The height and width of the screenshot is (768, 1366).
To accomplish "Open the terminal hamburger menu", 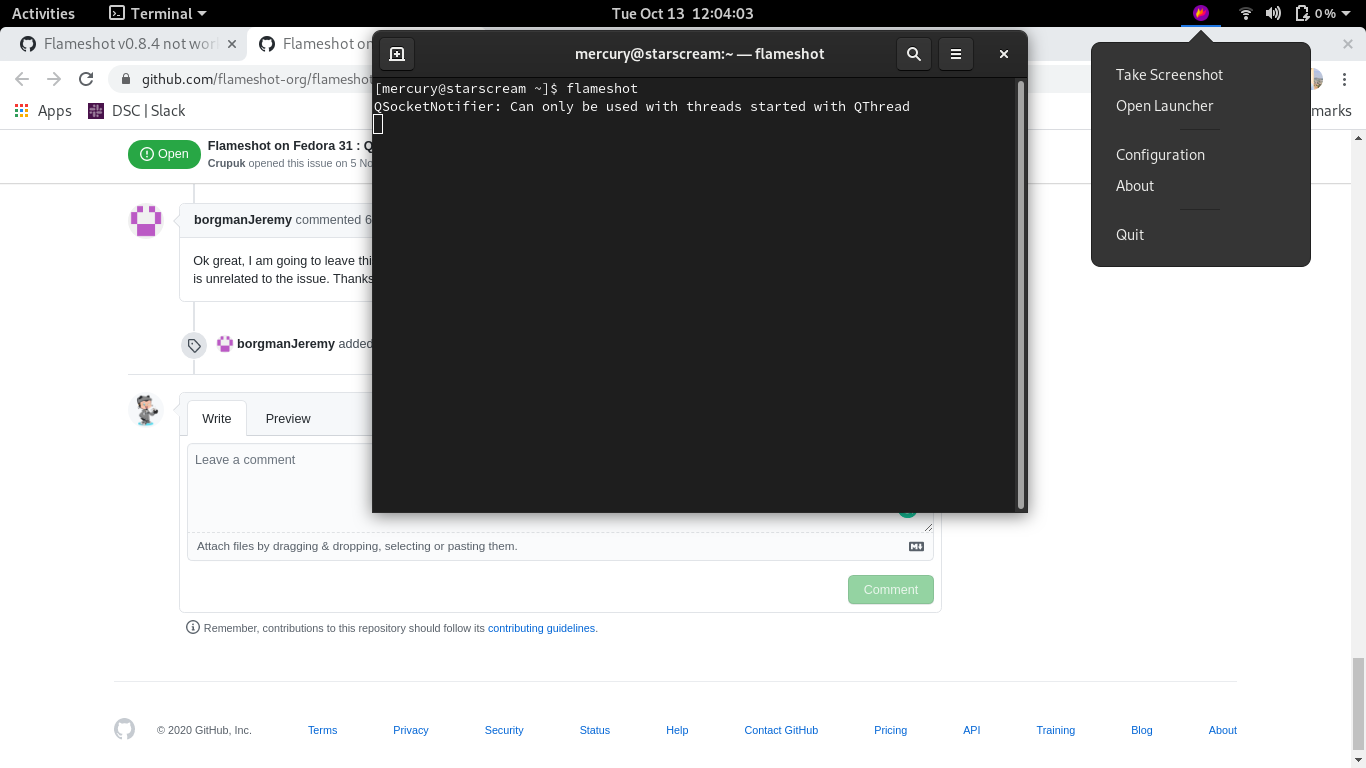I will [x=956, y=54].
